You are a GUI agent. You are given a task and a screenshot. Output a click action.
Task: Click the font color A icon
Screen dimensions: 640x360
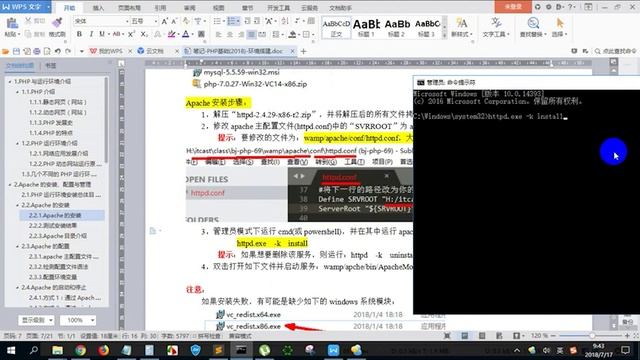coord(186,35)
